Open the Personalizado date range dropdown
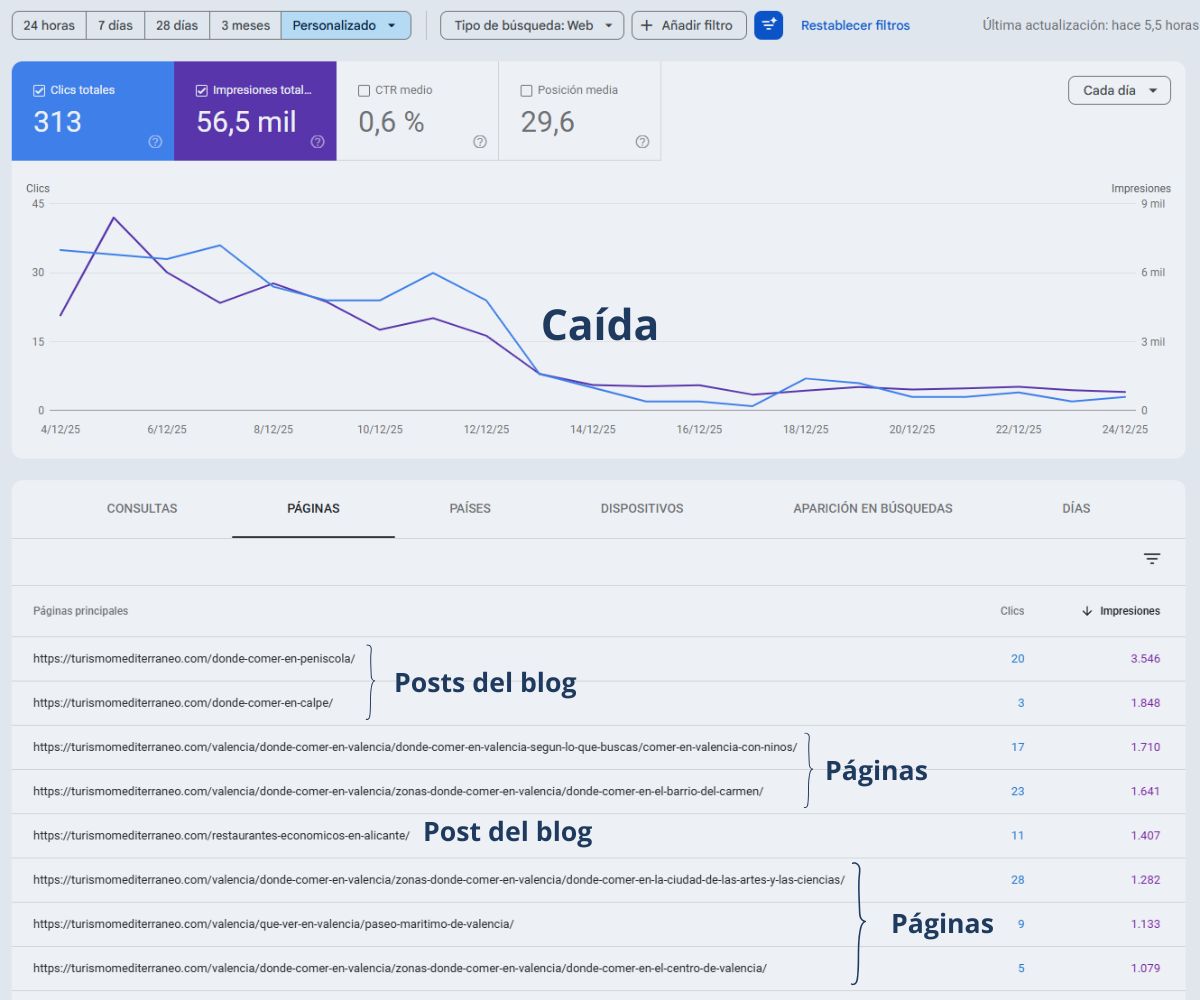Image resolution: width=1200 pixels, height=1000 pixels. 346,25
